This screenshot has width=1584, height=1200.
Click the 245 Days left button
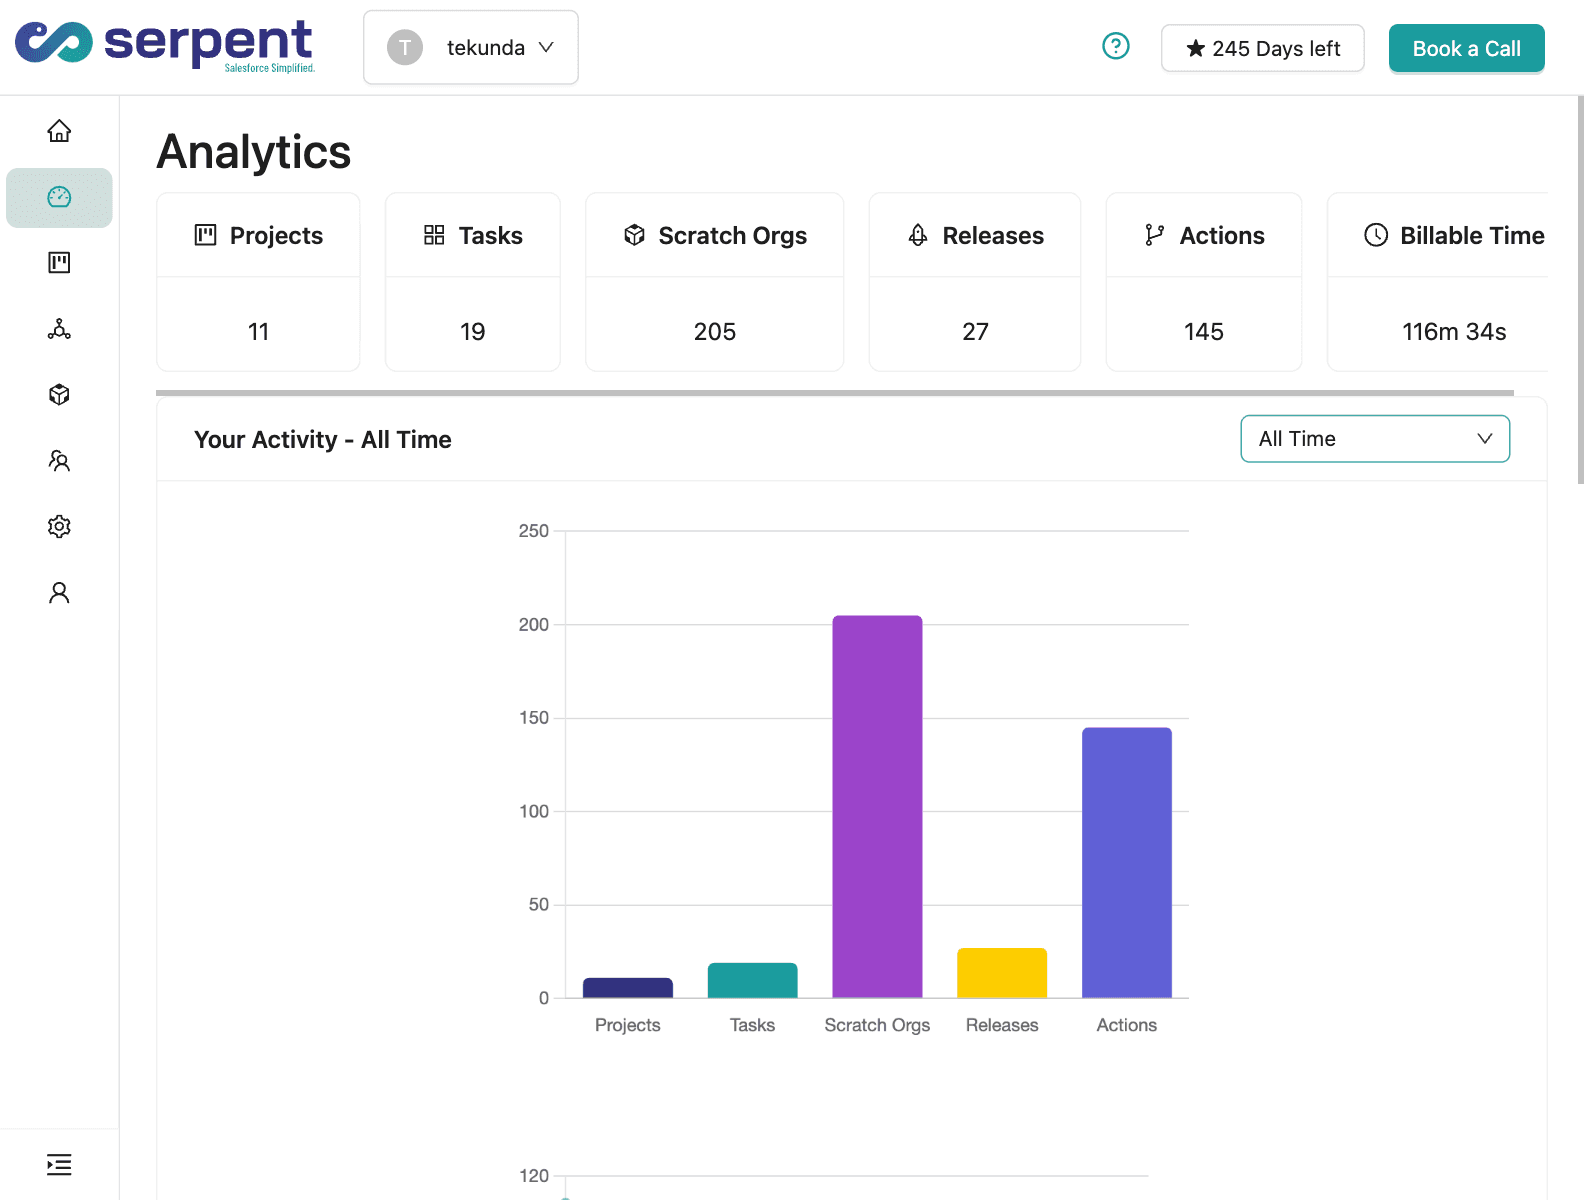[x=1262, y=48]
